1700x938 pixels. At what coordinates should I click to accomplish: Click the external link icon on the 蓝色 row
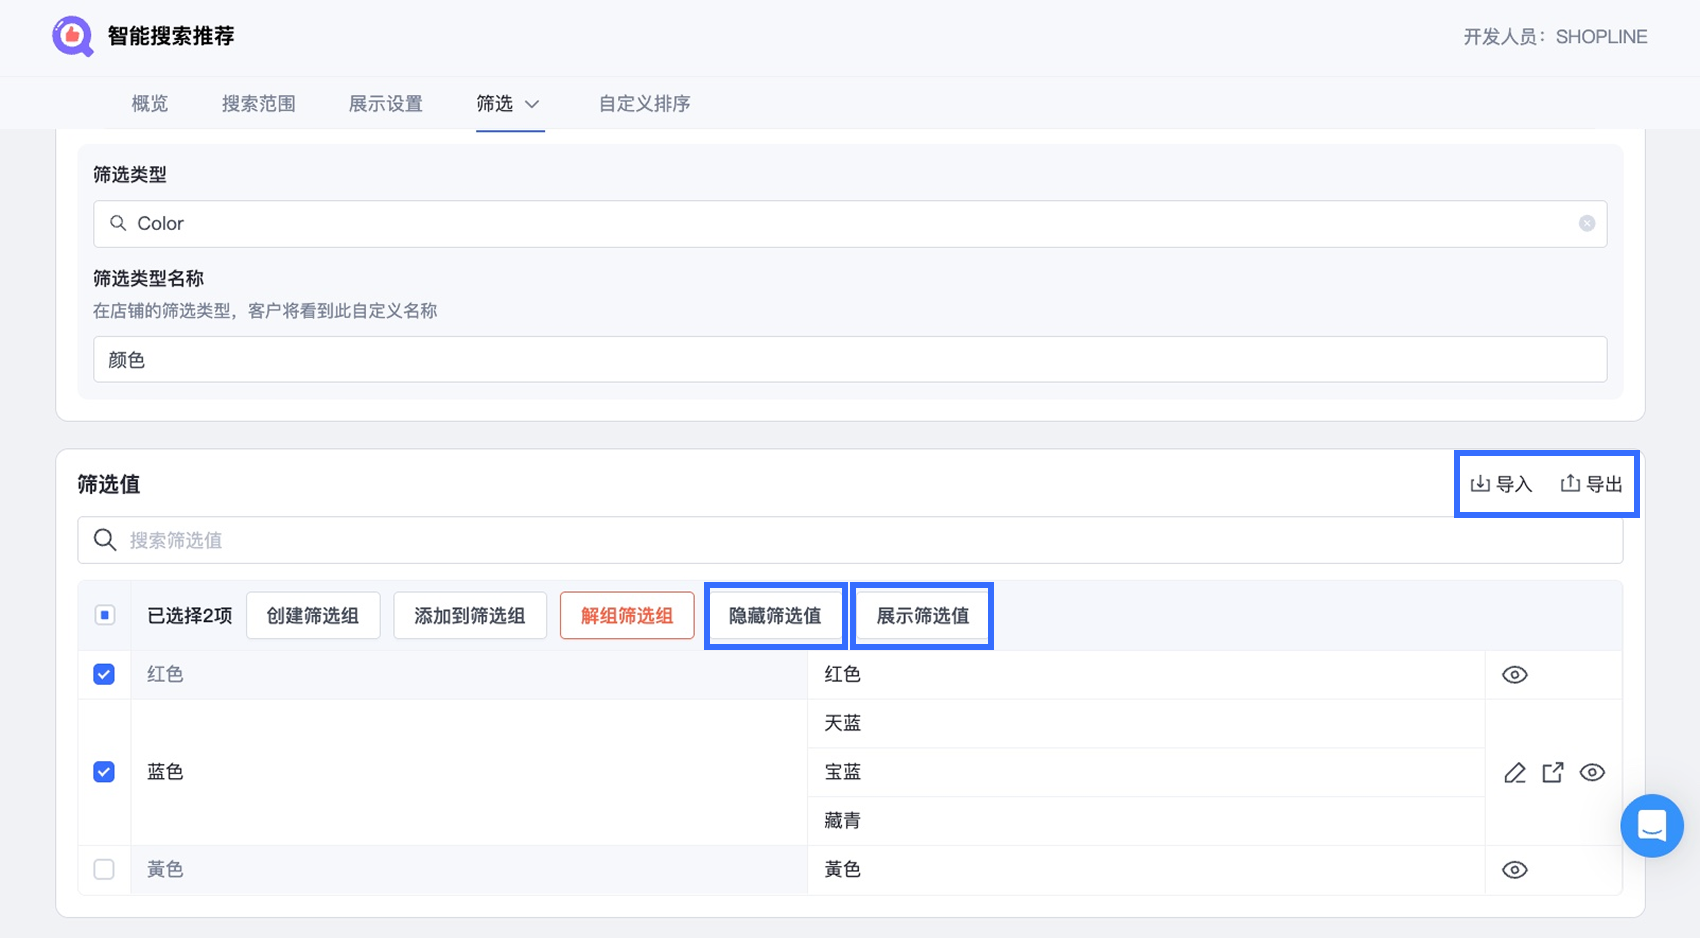click(1553, 772)
